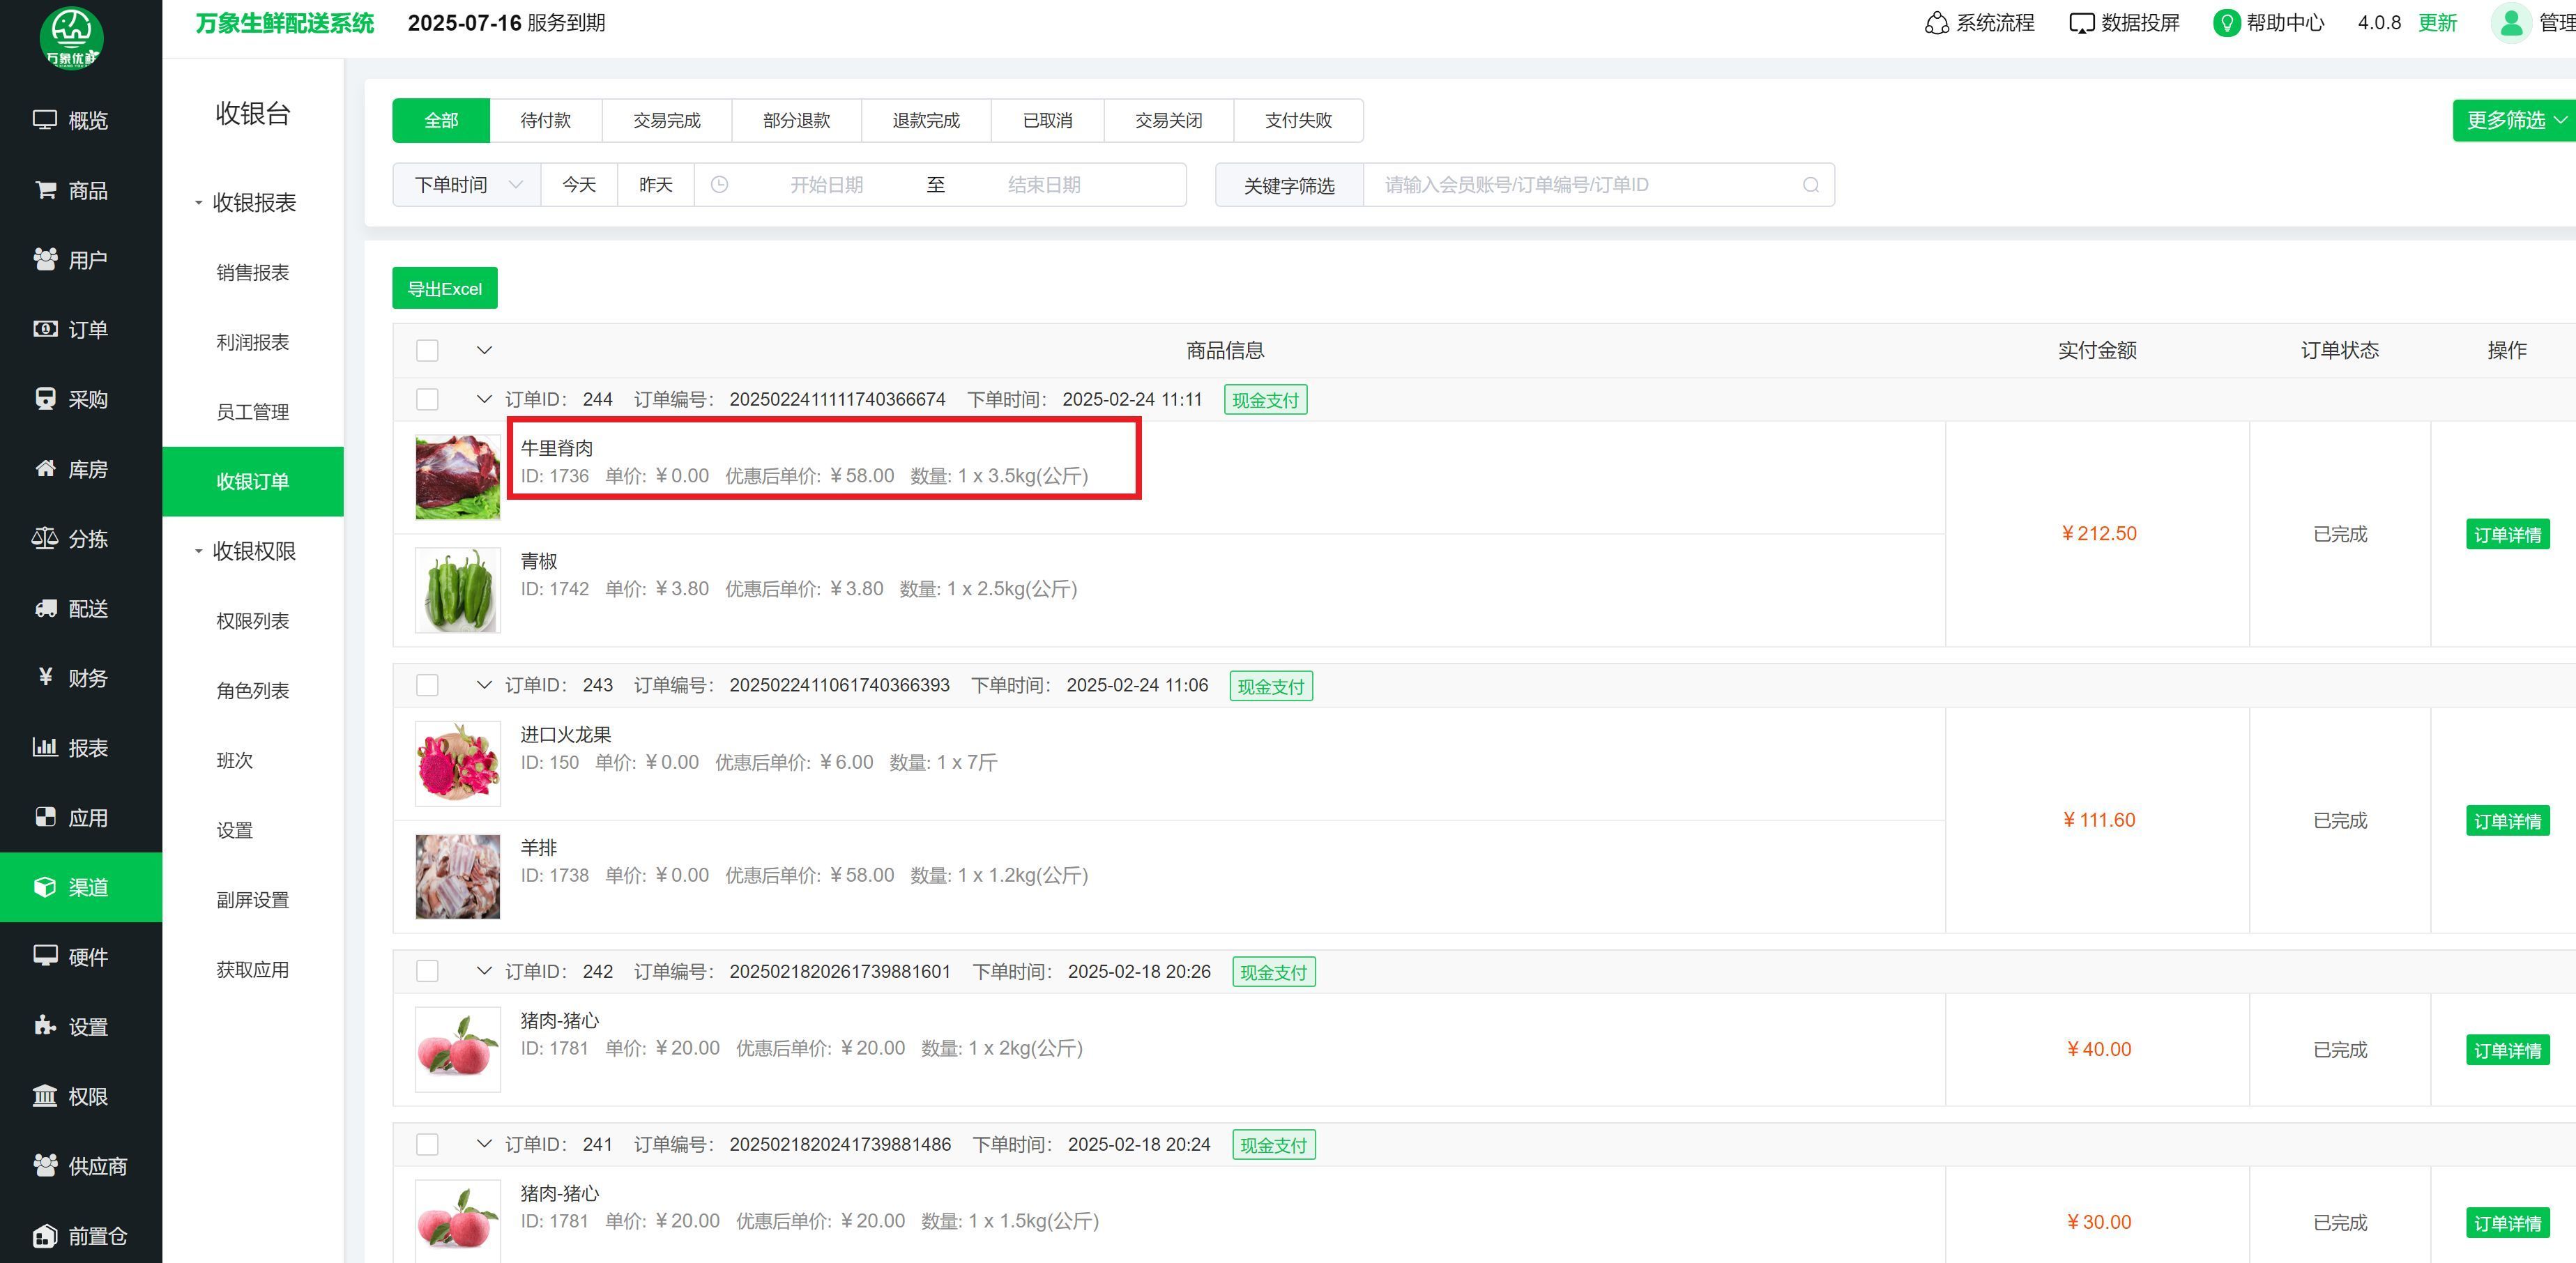The width and height of the screenshot is (2576, 1263).
Task: Click the 帮助中心 lightbulb icon
Action: click(2226, 23)
